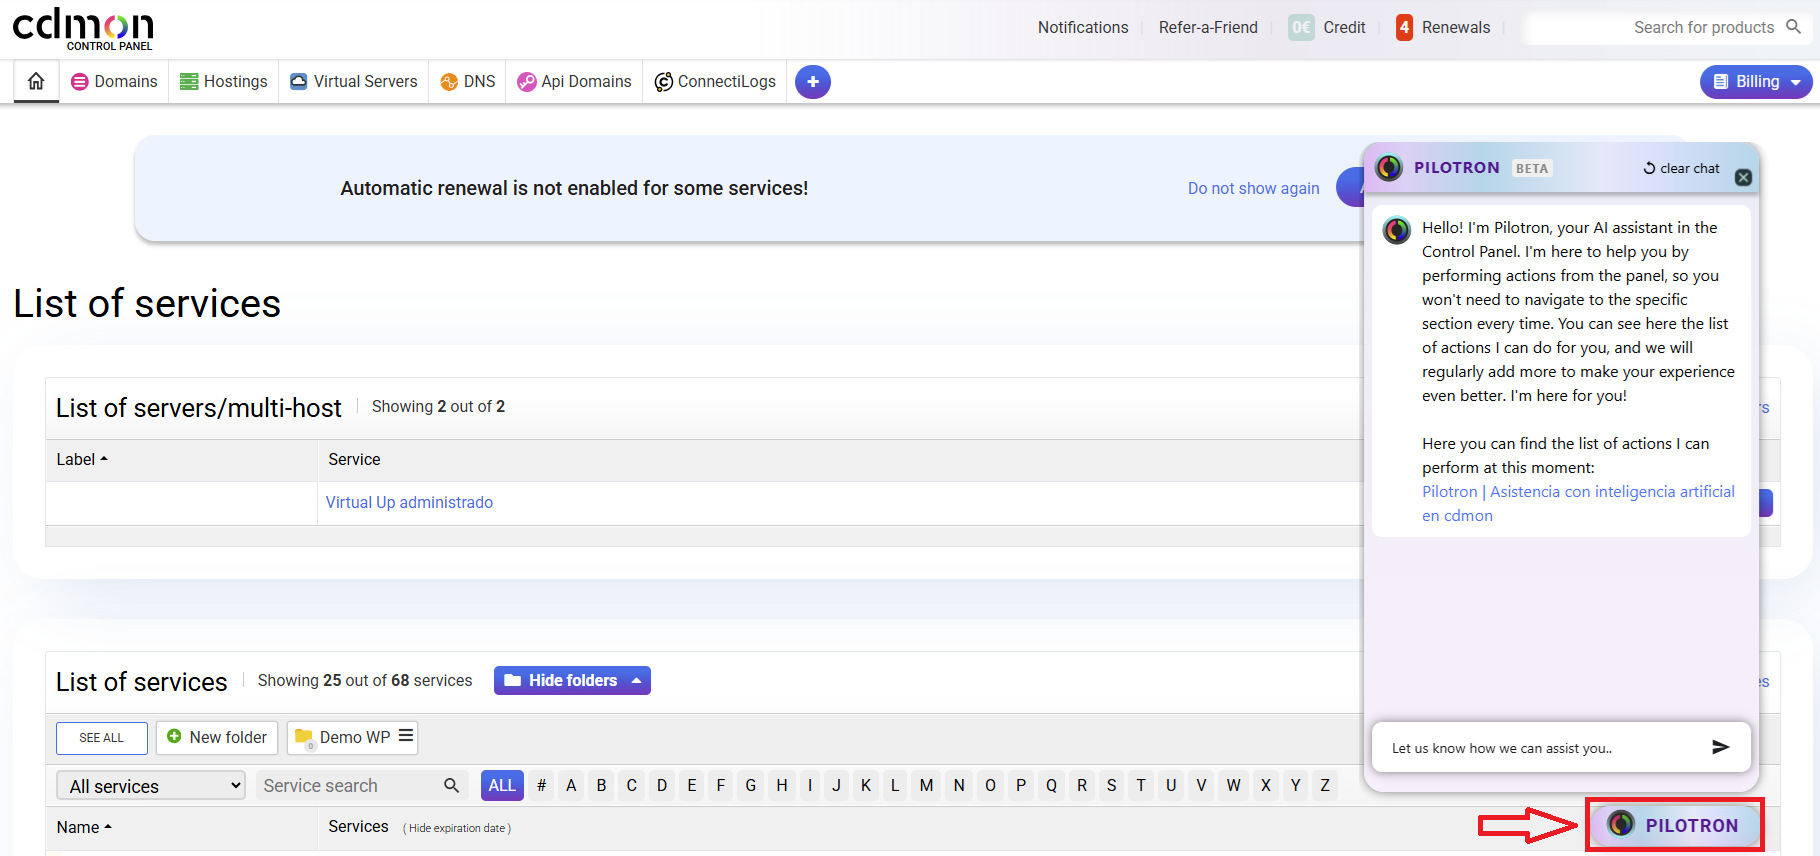The height and width of the screenshot is (856, 1820).
Task: Click the clear chat refresh icon
Action: tap(1649, 168)
